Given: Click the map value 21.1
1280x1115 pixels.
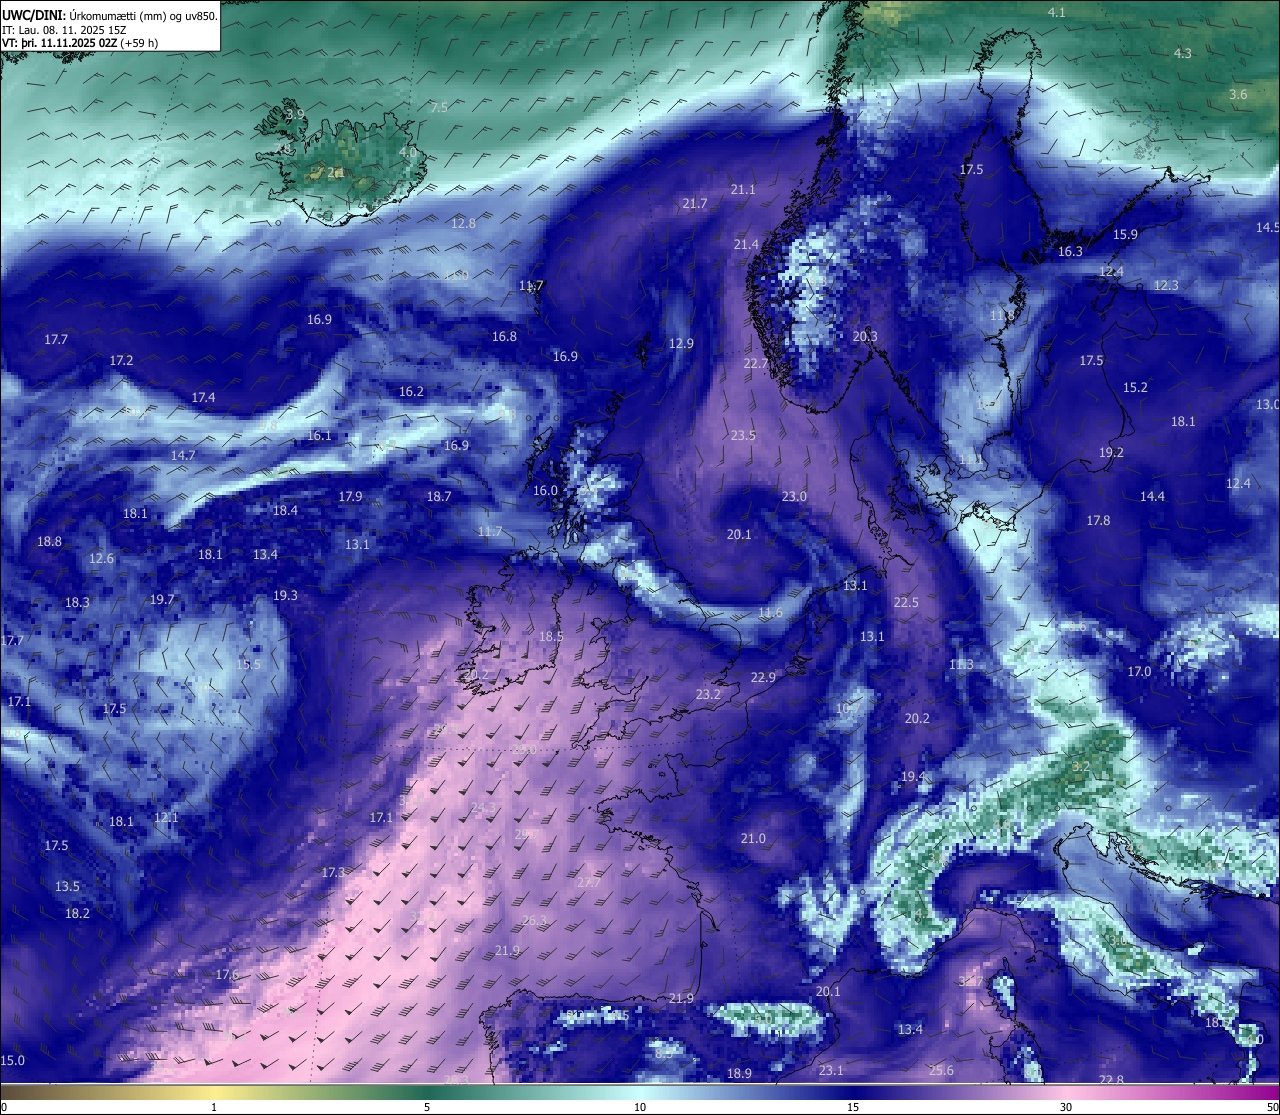Looking at the screenshot, I should pos(743,189).
